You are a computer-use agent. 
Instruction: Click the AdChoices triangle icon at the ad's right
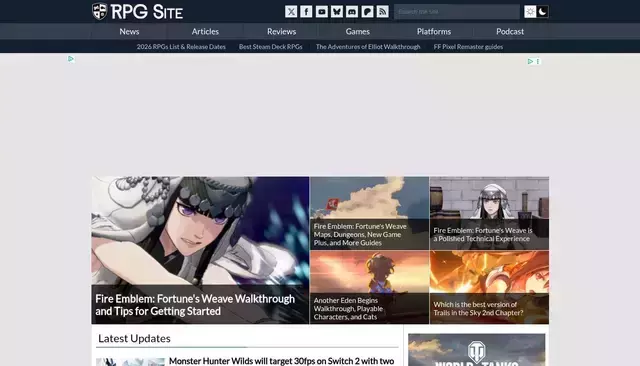[x=530, y=61]
